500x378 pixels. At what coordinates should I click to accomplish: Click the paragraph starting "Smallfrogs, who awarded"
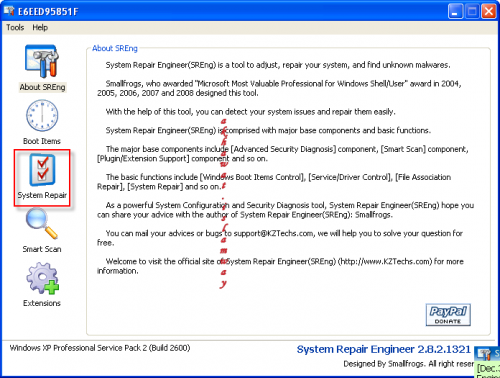[x=279, y=88]
